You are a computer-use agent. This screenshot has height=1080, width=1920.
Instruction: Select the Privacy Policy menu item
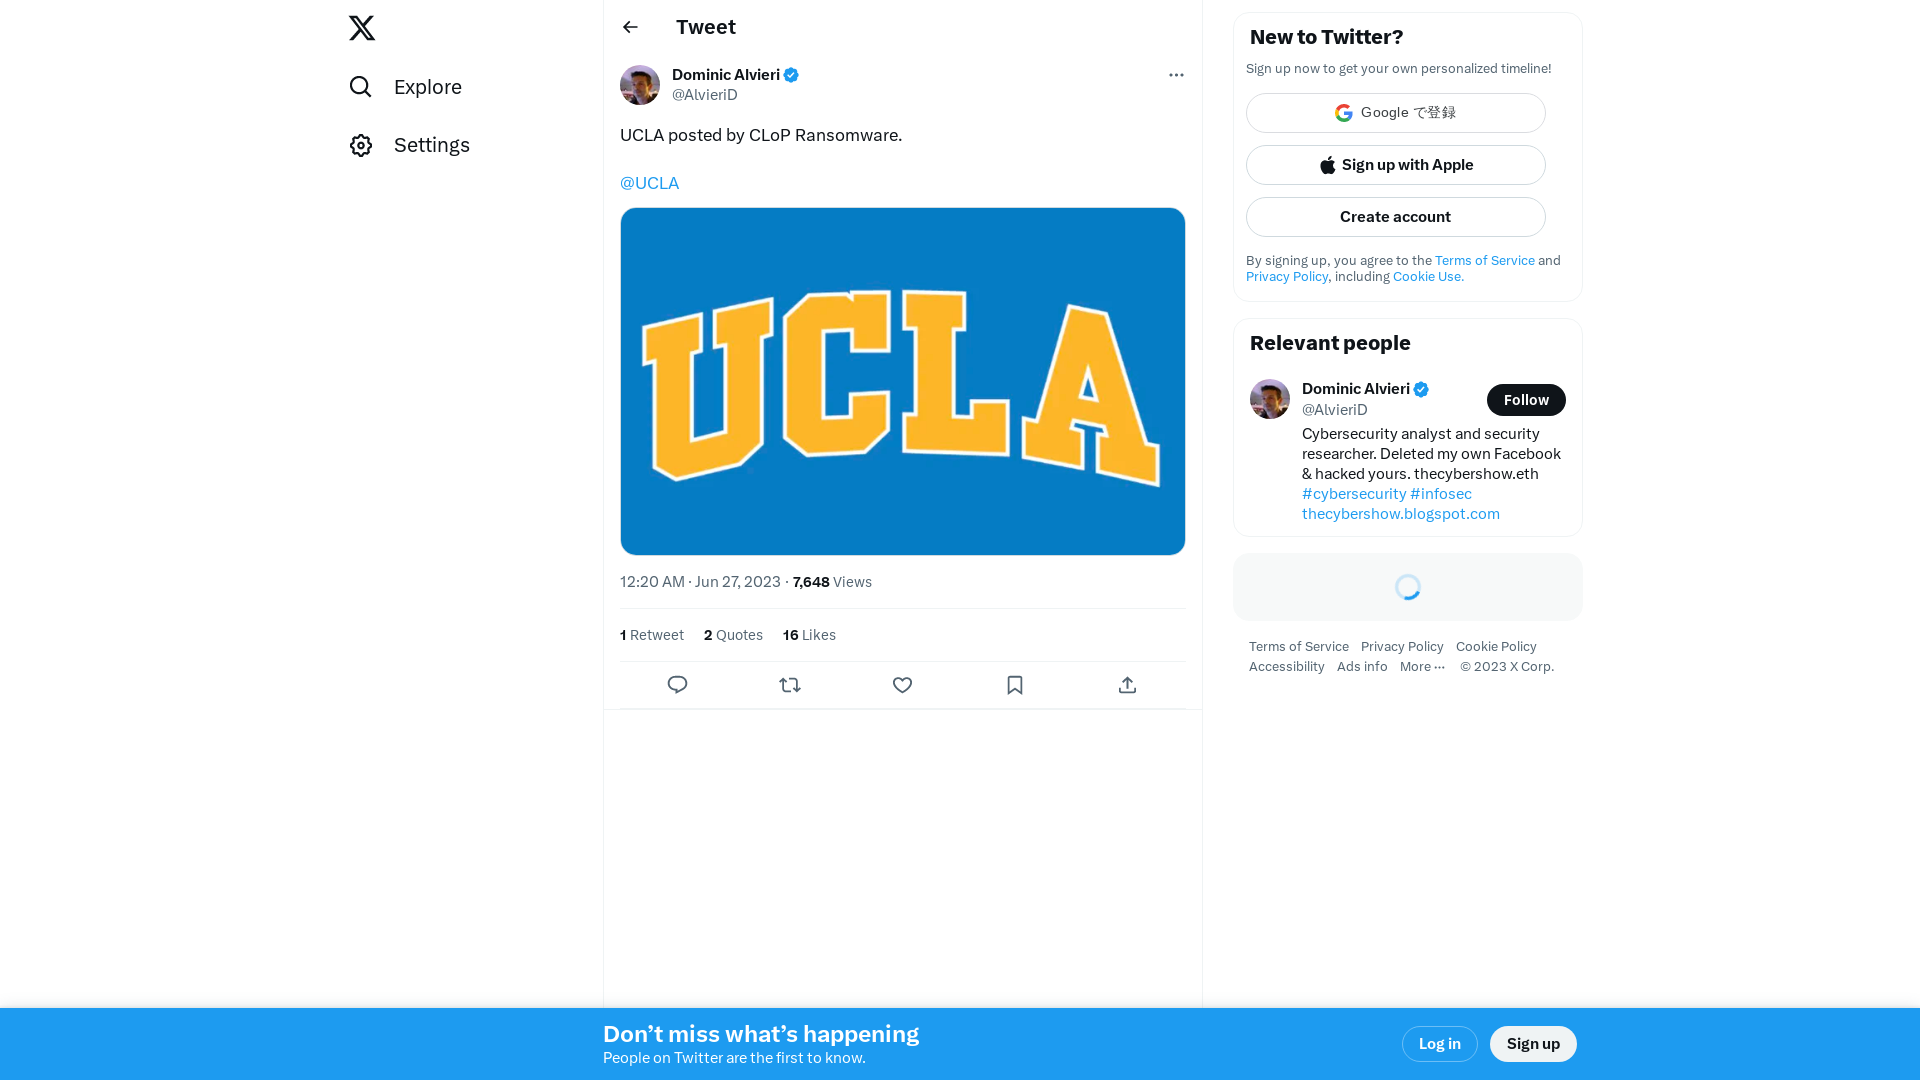(x=1402, y=646)
